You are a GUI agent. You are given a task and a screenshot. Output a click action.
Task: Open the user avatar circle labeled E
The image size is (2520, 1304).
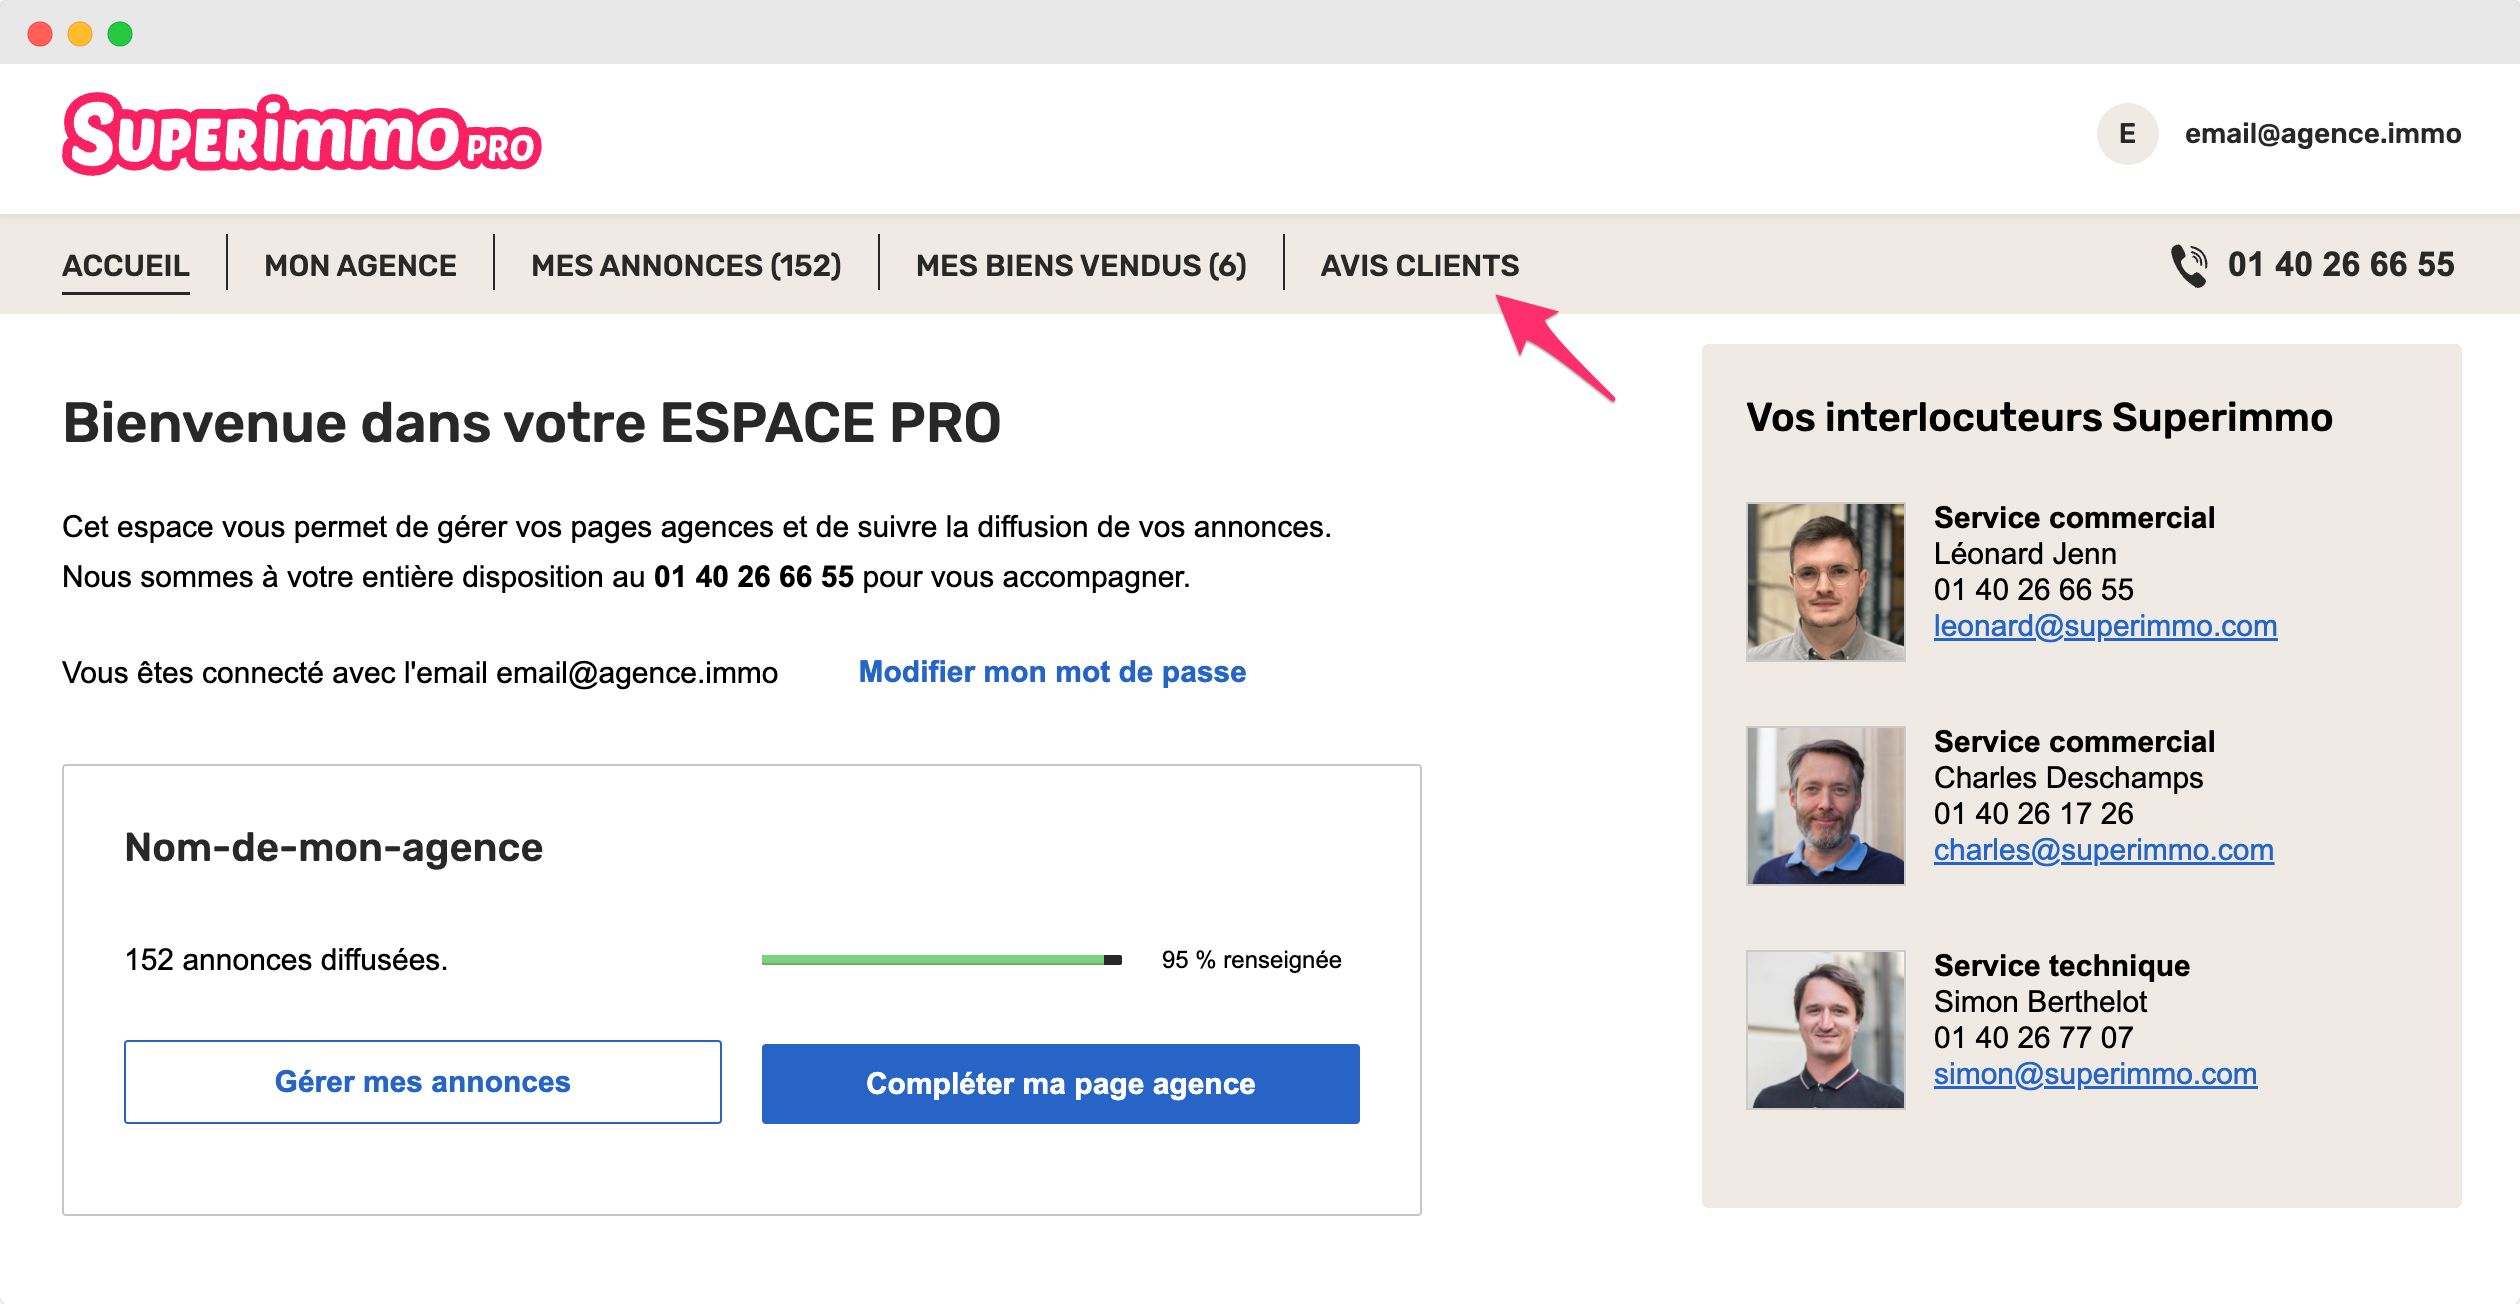2127,134
